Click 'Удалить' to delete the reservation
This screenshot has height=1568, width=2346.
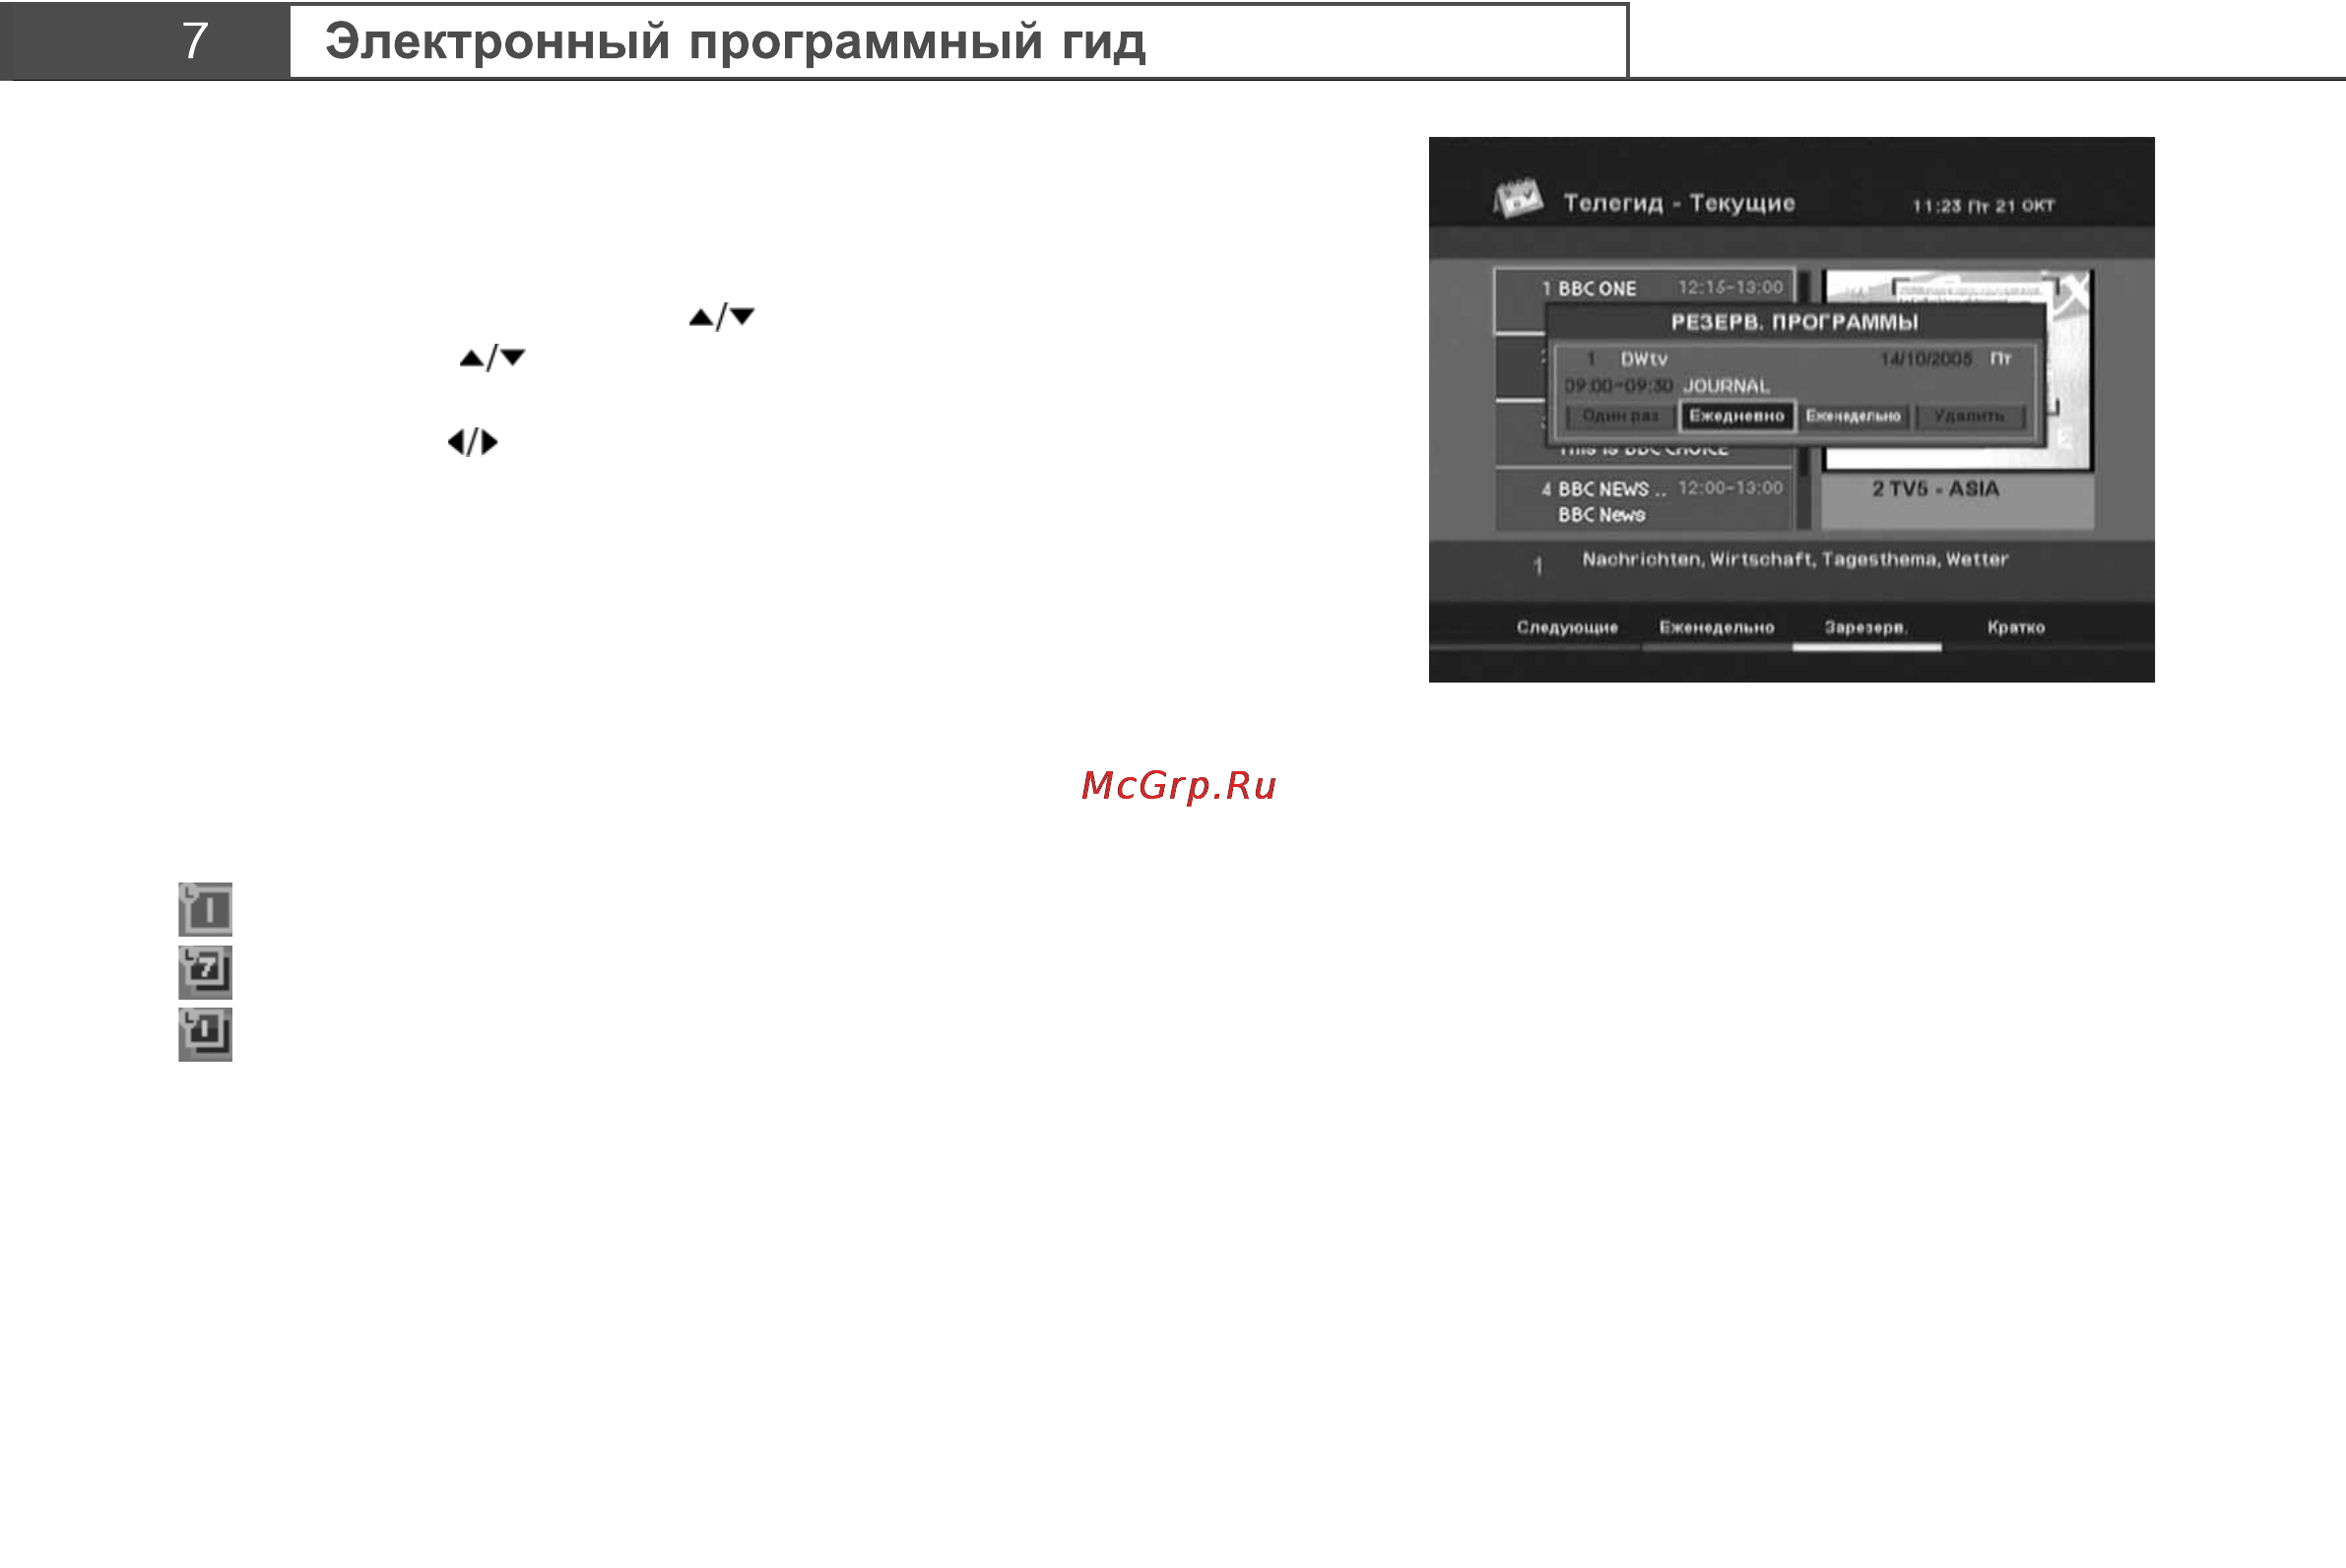tap(1969, 416)
